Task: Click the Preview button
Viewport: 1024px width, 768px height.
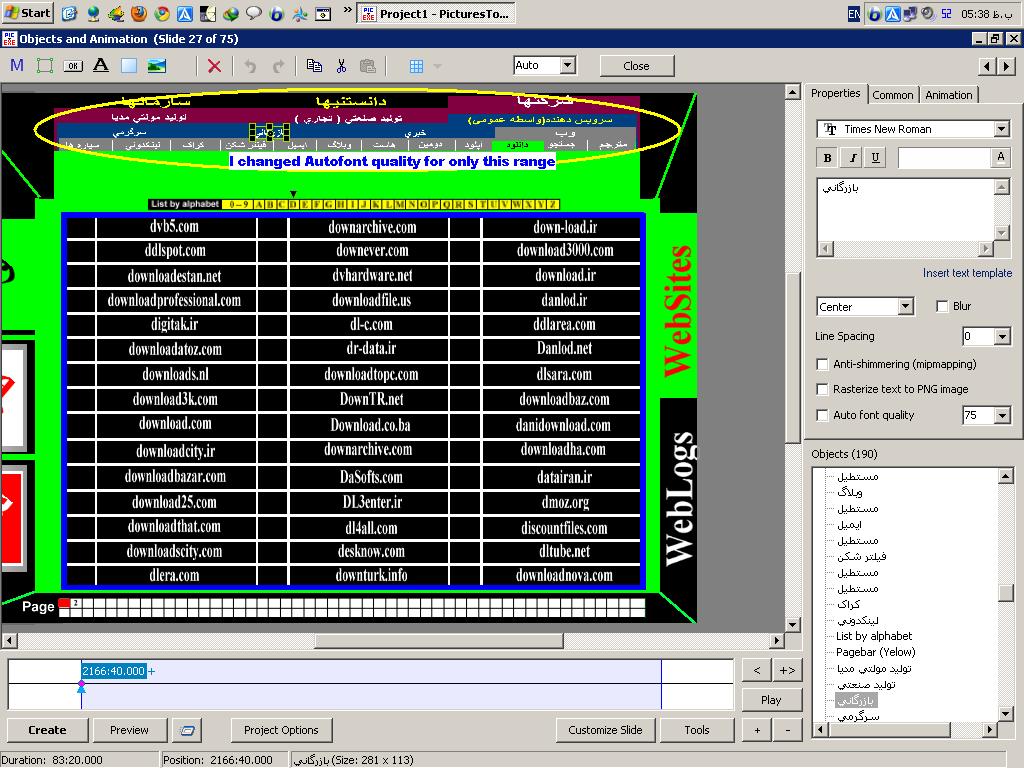Action: tap(129, 730)
